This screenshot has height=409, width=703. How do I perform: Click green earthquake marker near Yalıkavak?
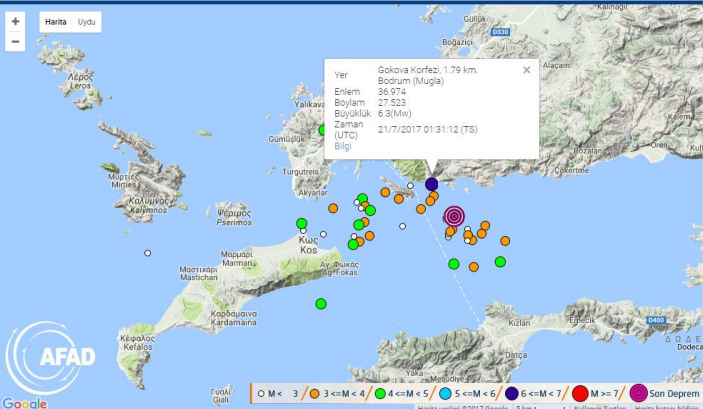(324, 130)
